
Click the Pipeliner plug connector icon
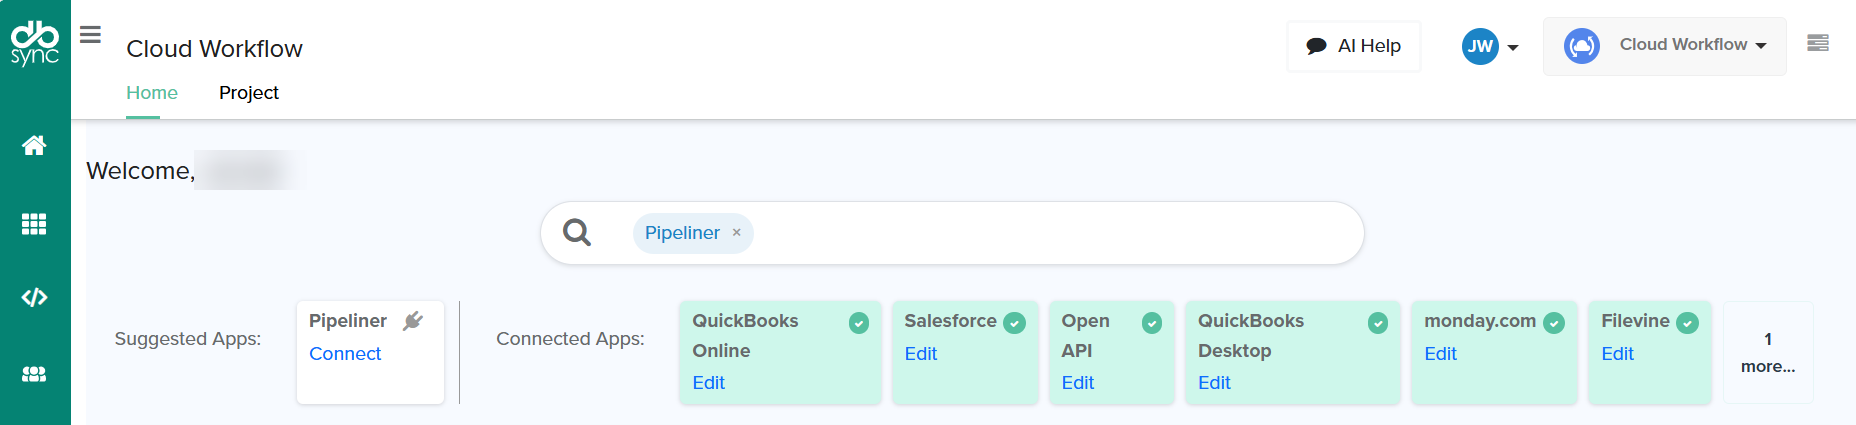pos(413,321)
